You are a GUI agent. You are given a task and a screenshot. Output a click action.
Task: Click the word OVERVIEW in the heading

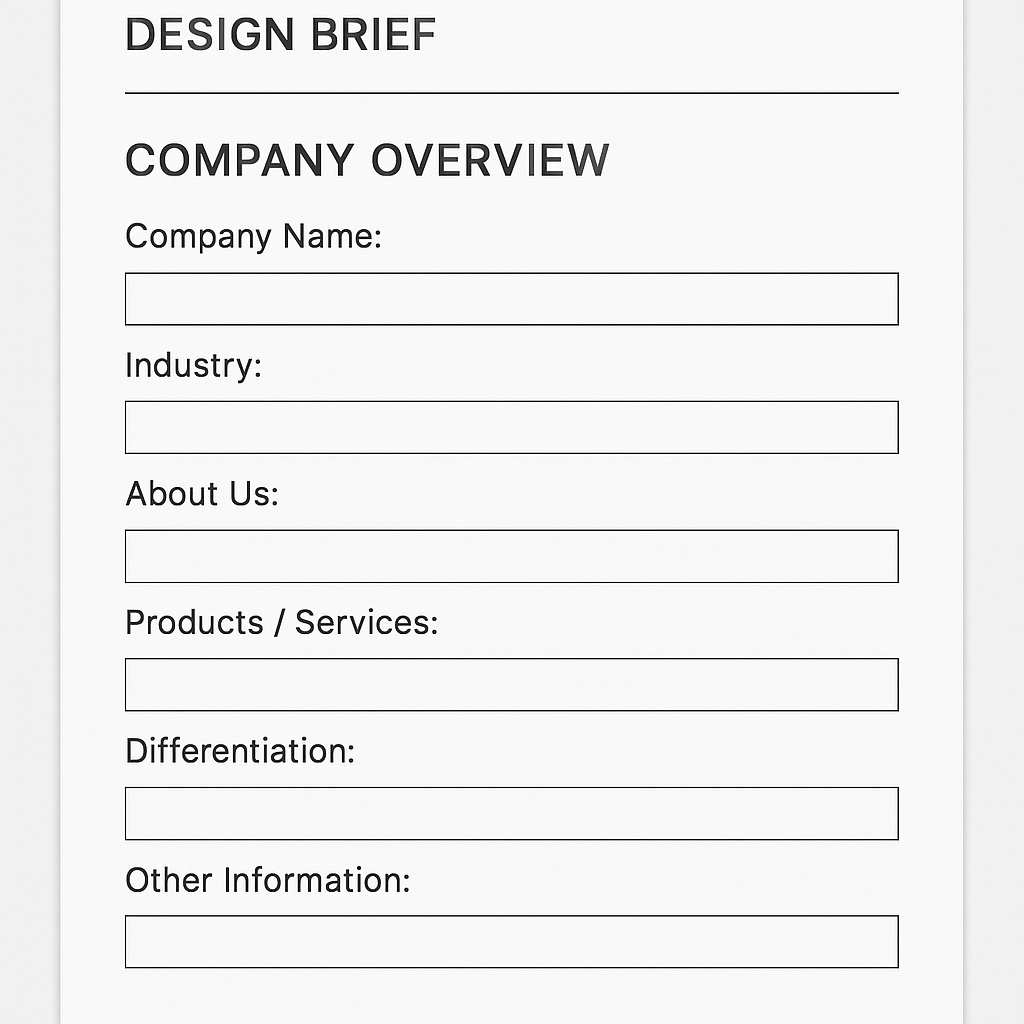(x=490, y=160)
